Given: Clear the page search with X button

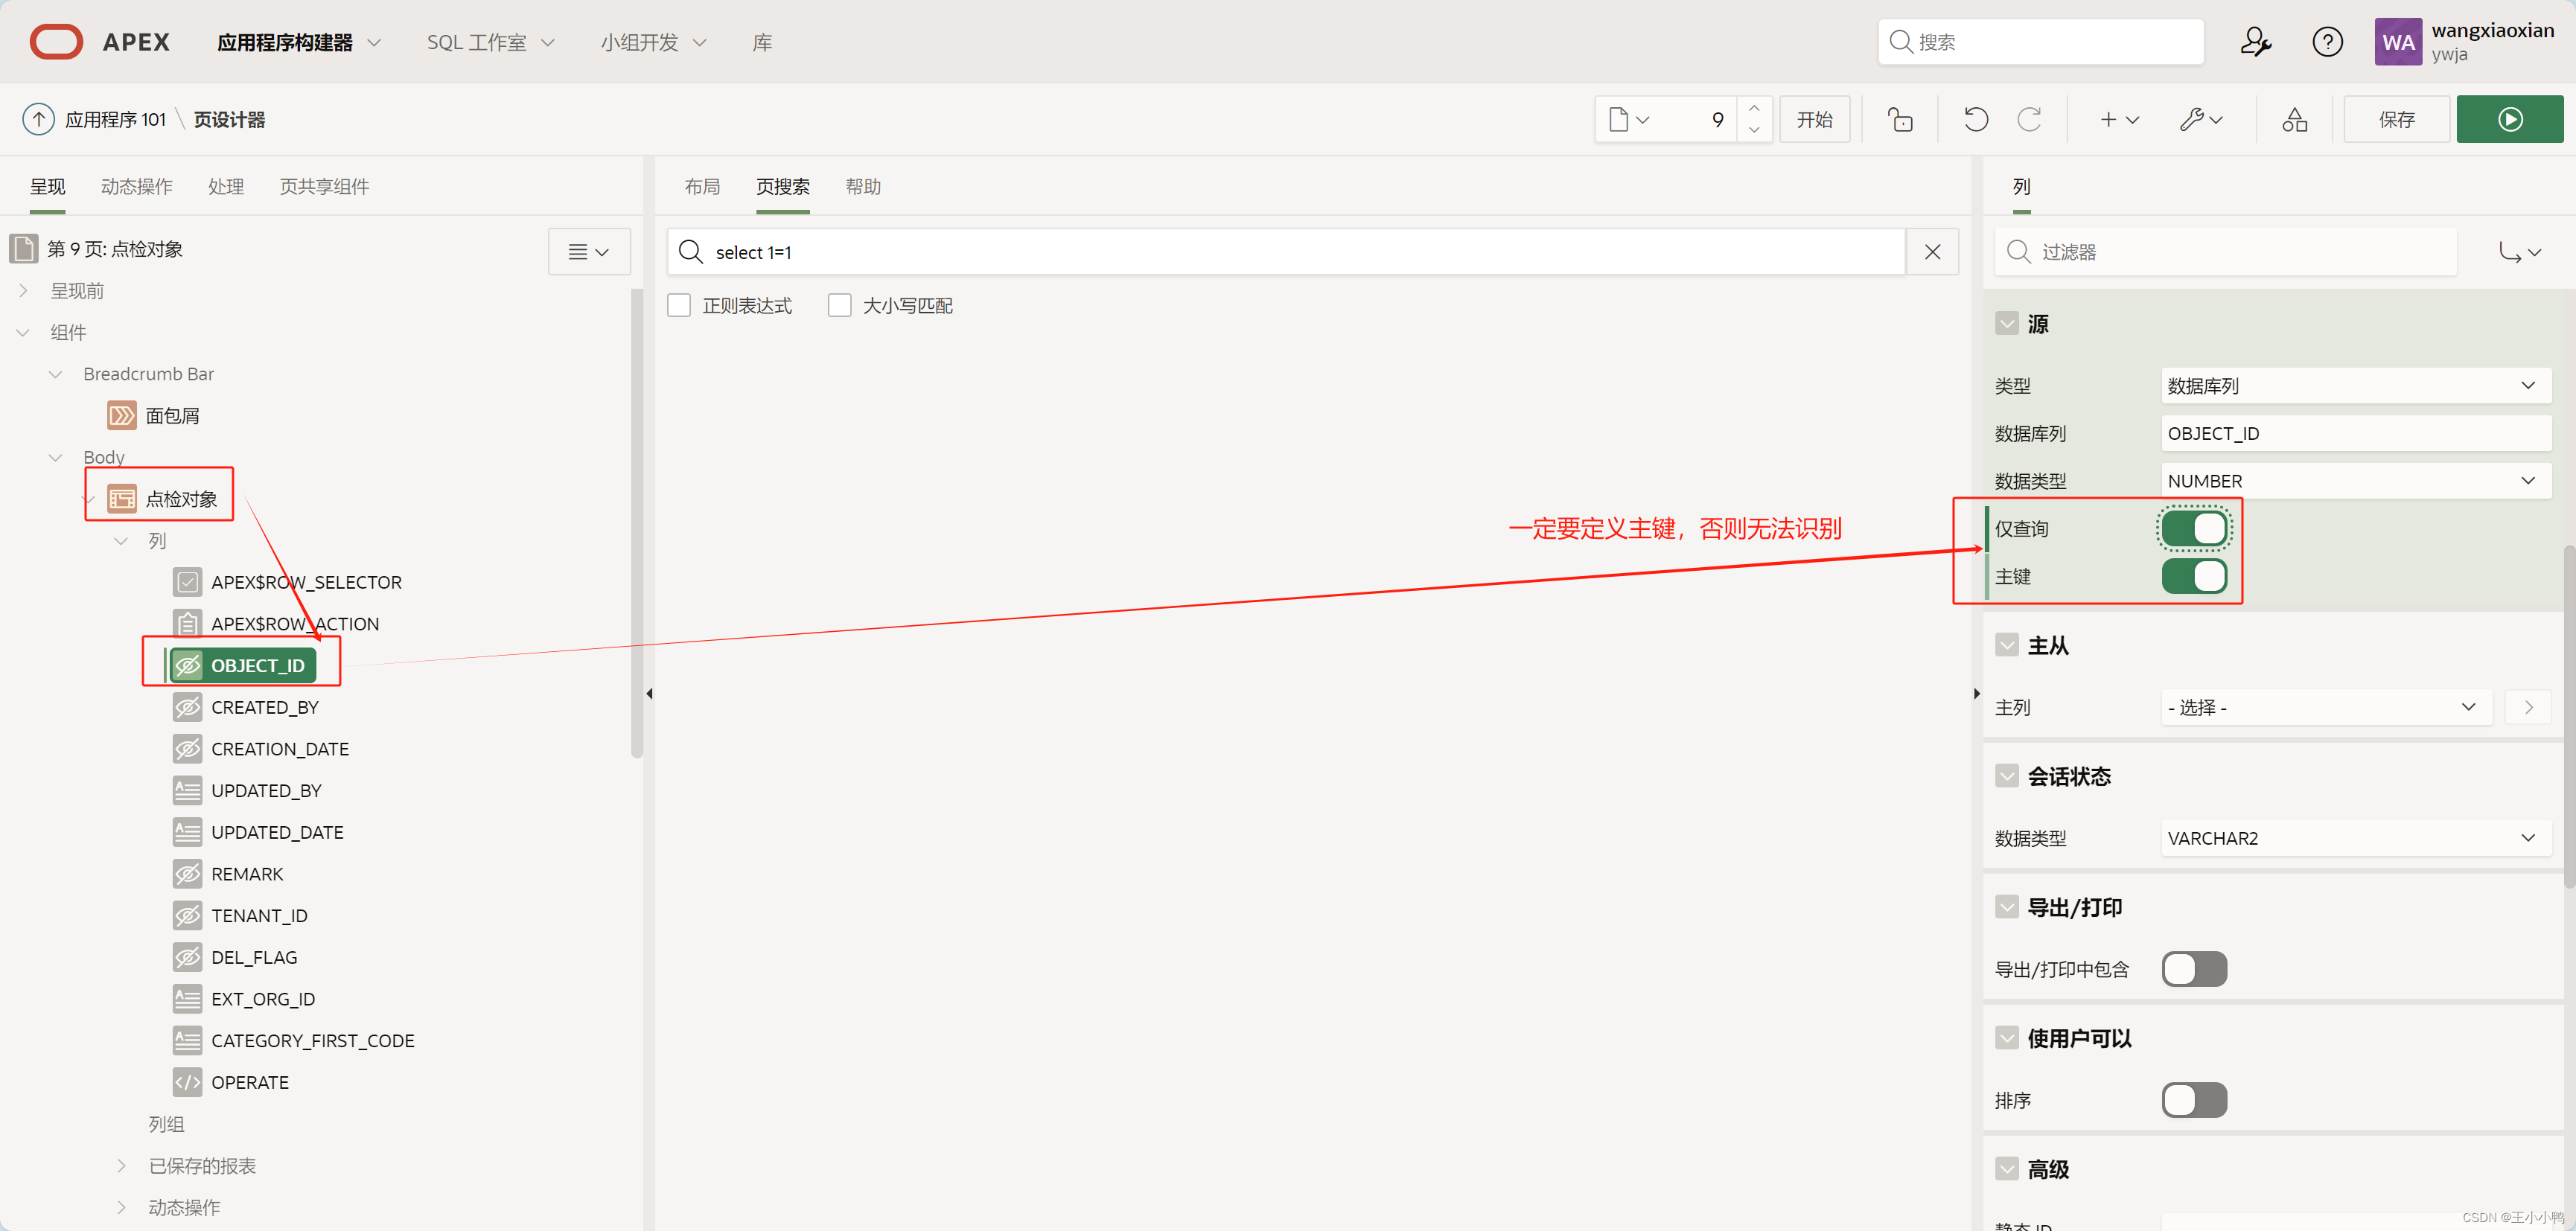Looking at the screenshot, I should [1932, 252].
